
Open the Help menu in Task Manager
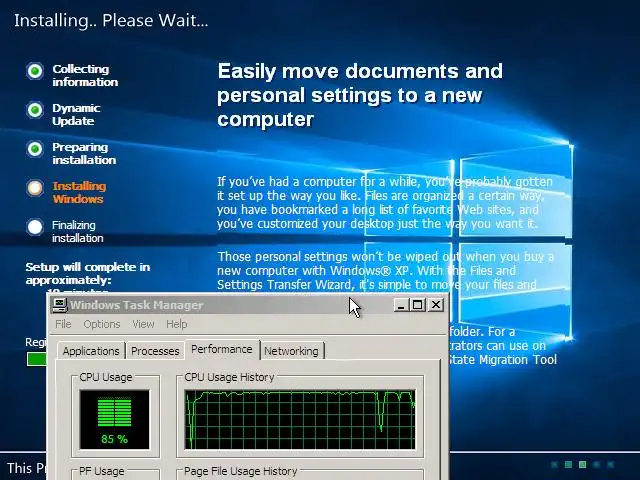tap(177, 324)
